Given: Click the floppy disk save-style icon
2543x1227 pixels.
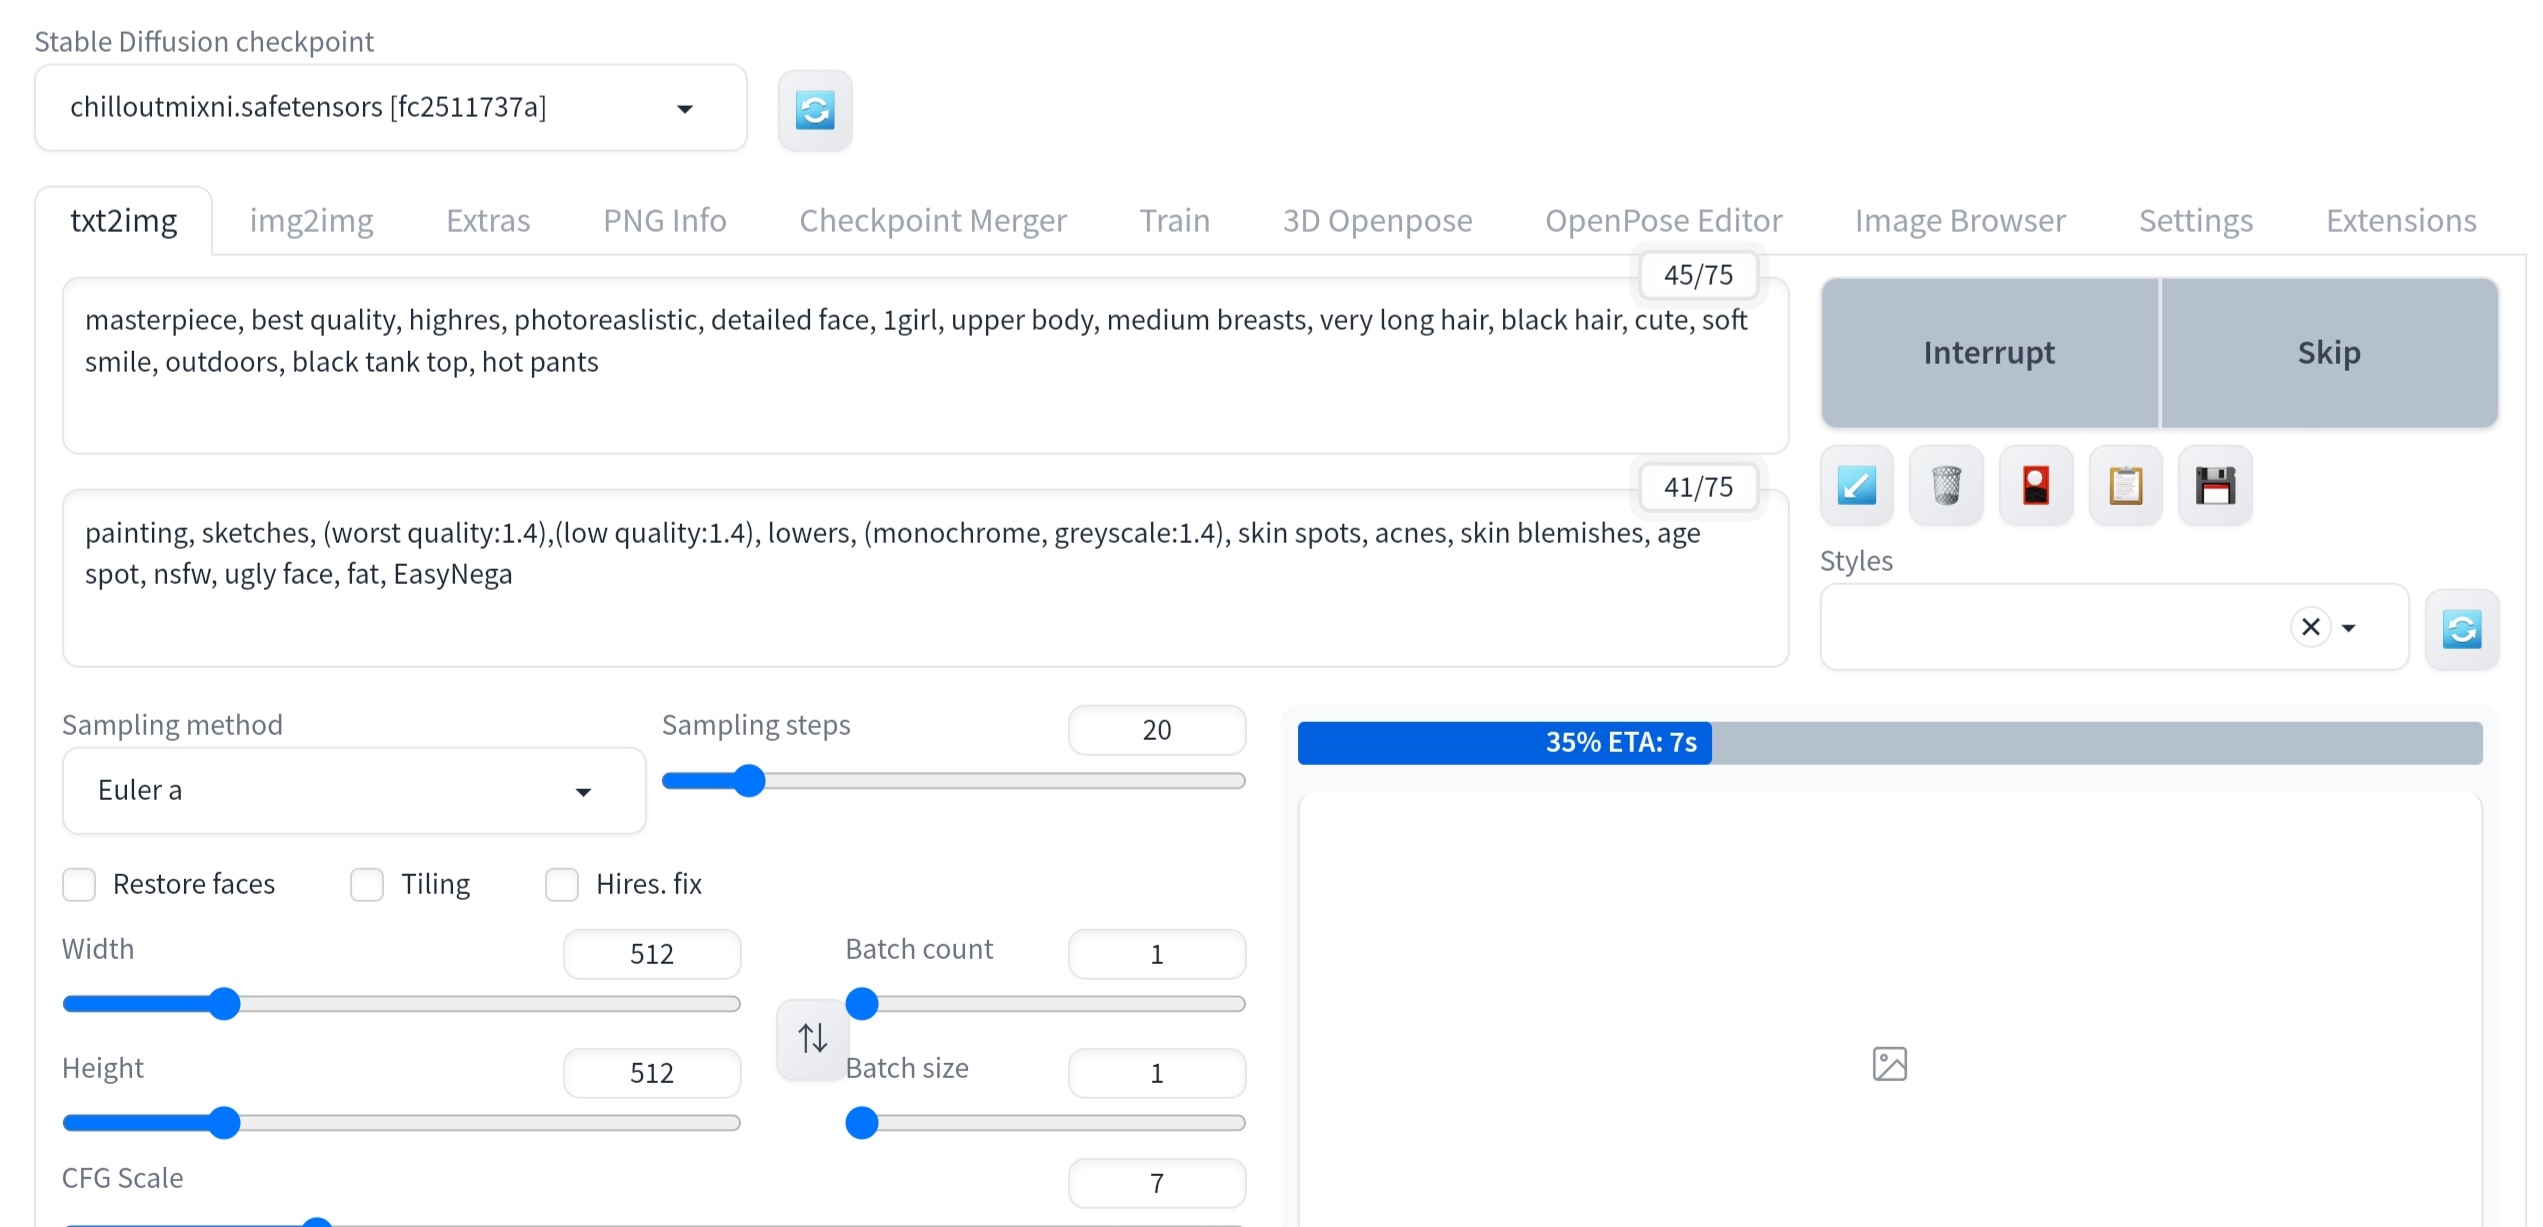Looking at the screenshot, I should click(x=2215, y=486).
